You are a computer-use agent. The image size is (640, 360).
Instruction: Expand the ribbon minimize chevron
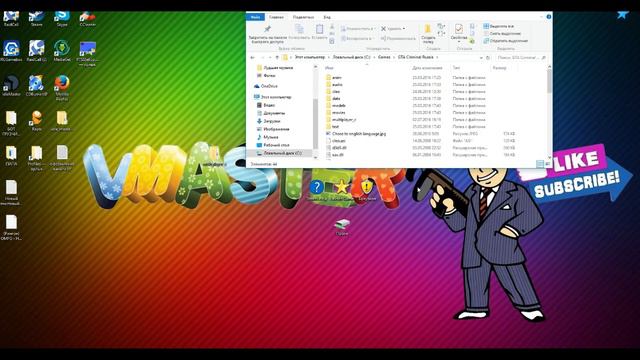[542, 17]
